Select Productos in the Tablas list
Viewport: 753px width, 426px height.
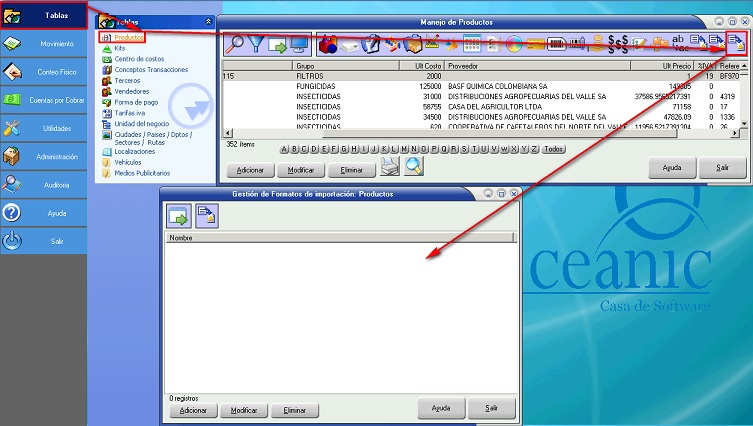129,37
